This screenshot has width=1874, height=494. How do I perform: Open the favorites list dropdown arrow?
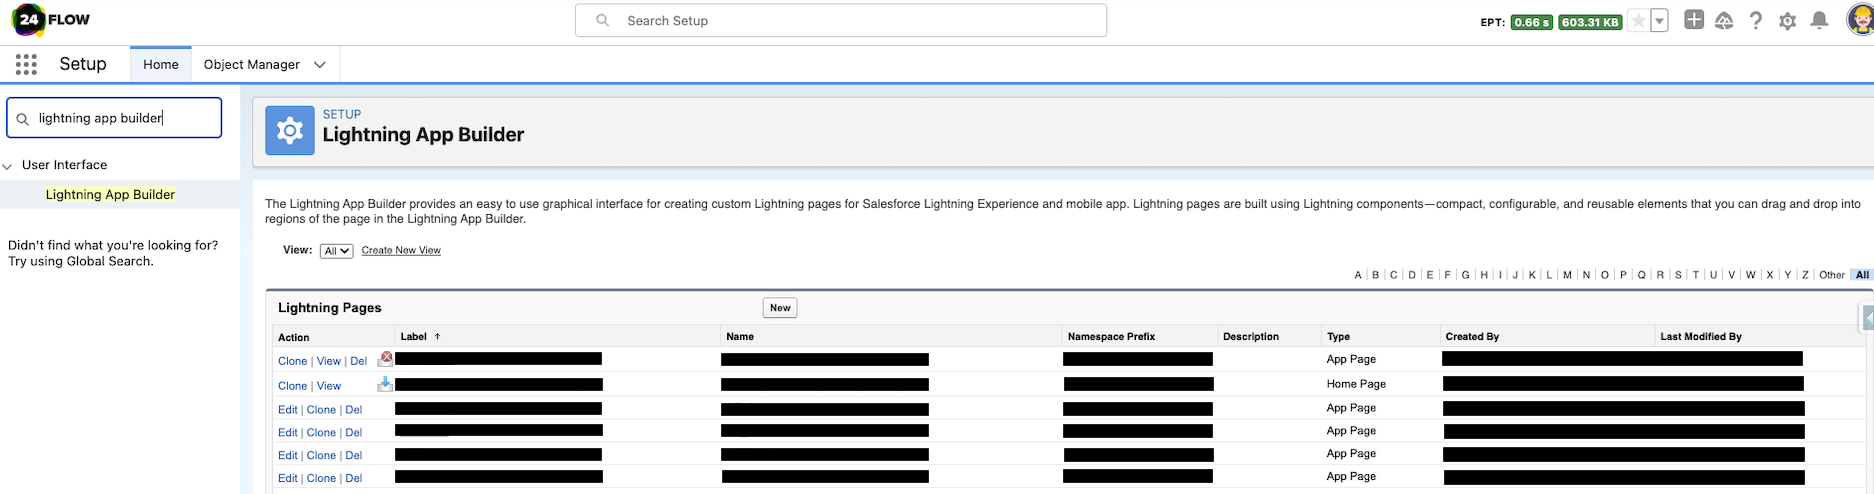coord(1659,21)
